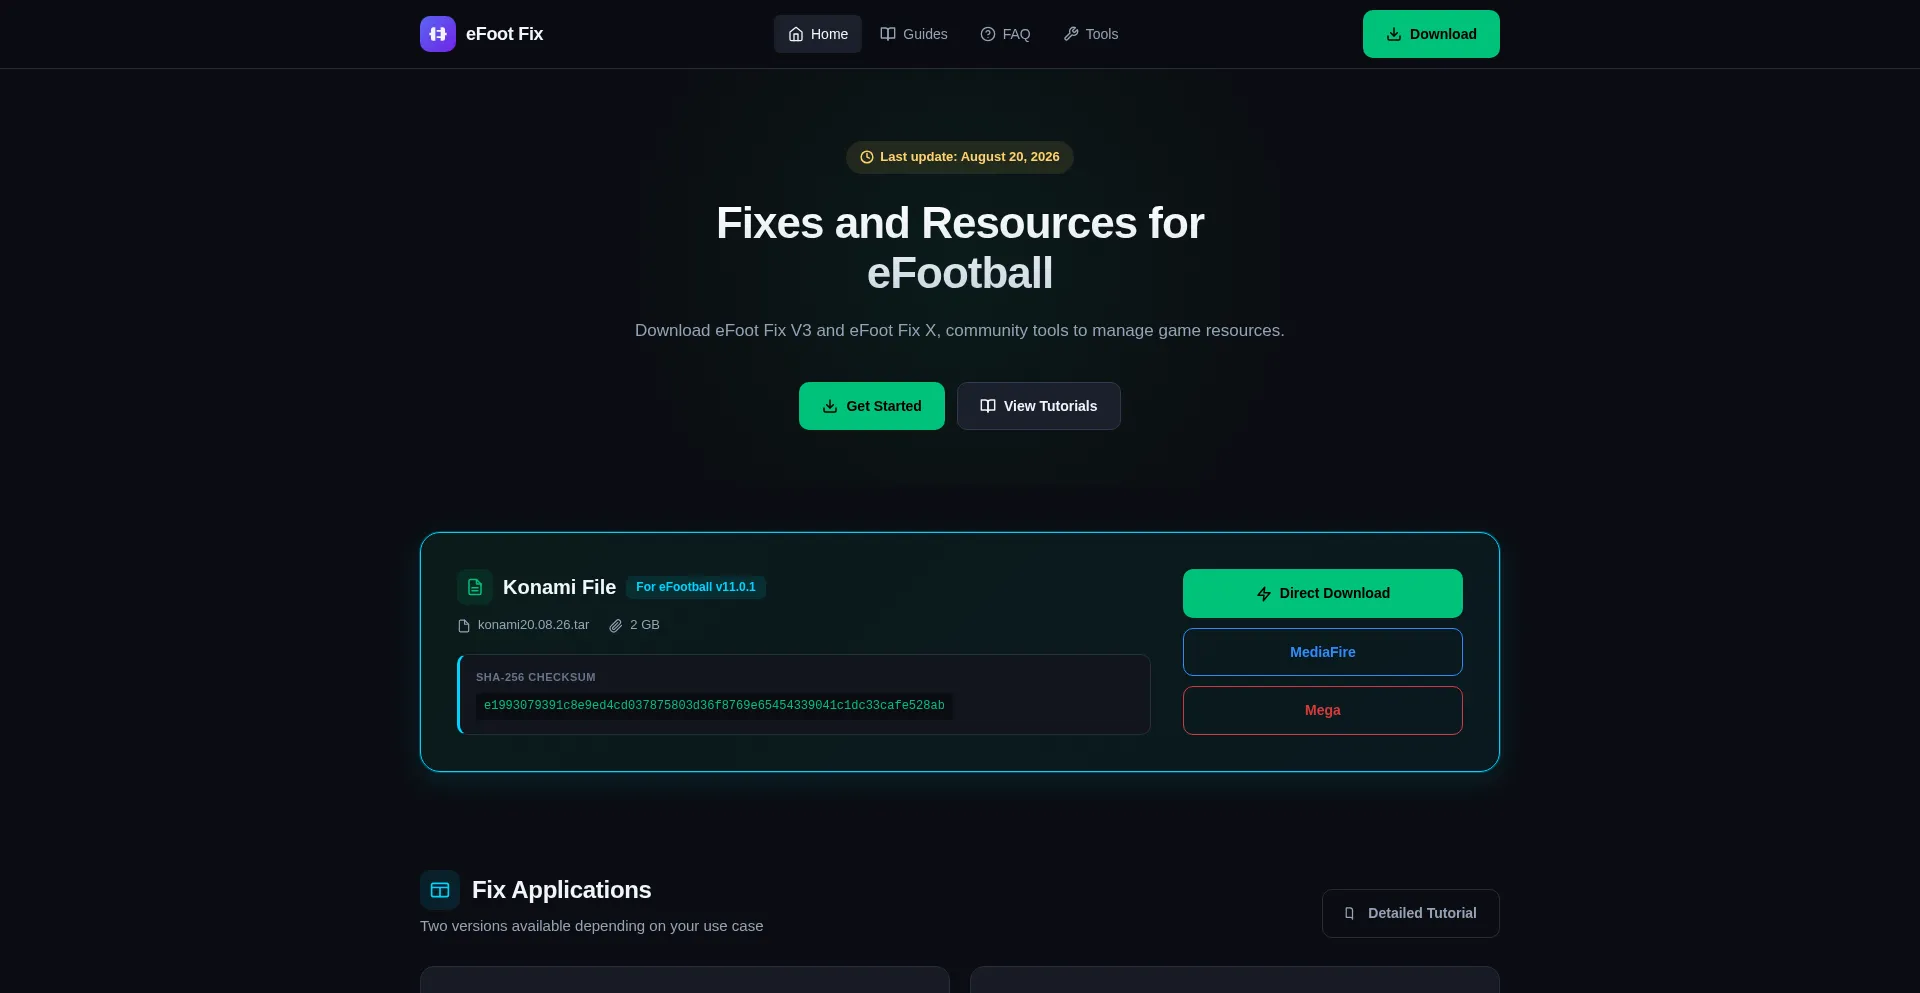Click the book icon next to Guides
The height and width of the screenshot is (993, 1920).
(x=888, y=34)
